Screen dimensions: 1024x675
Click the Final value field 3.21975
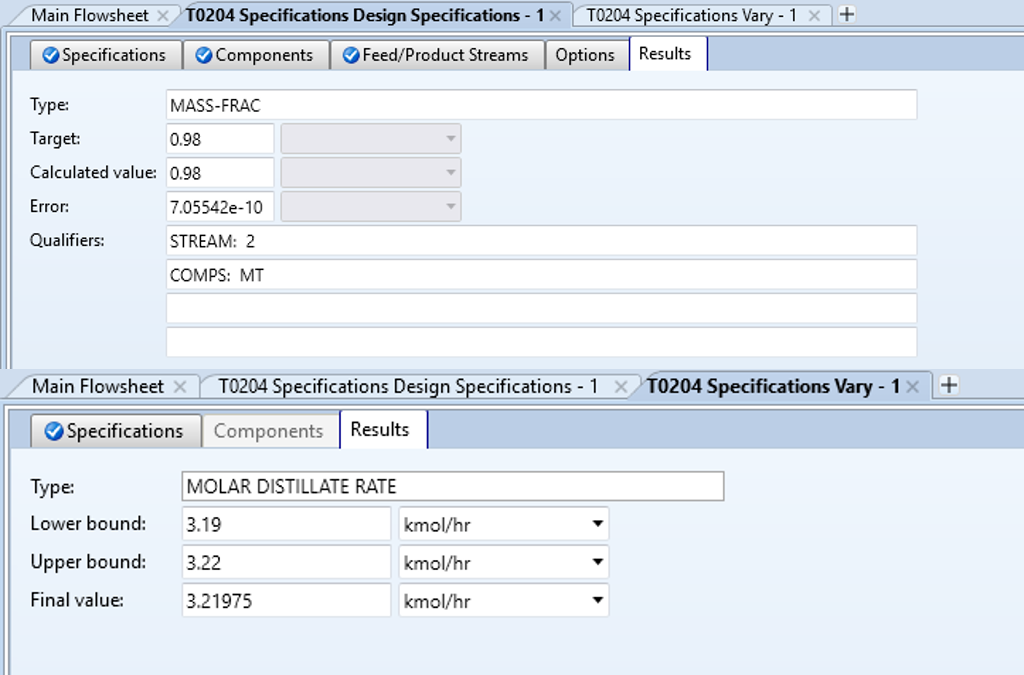click(x=286, y=601)
